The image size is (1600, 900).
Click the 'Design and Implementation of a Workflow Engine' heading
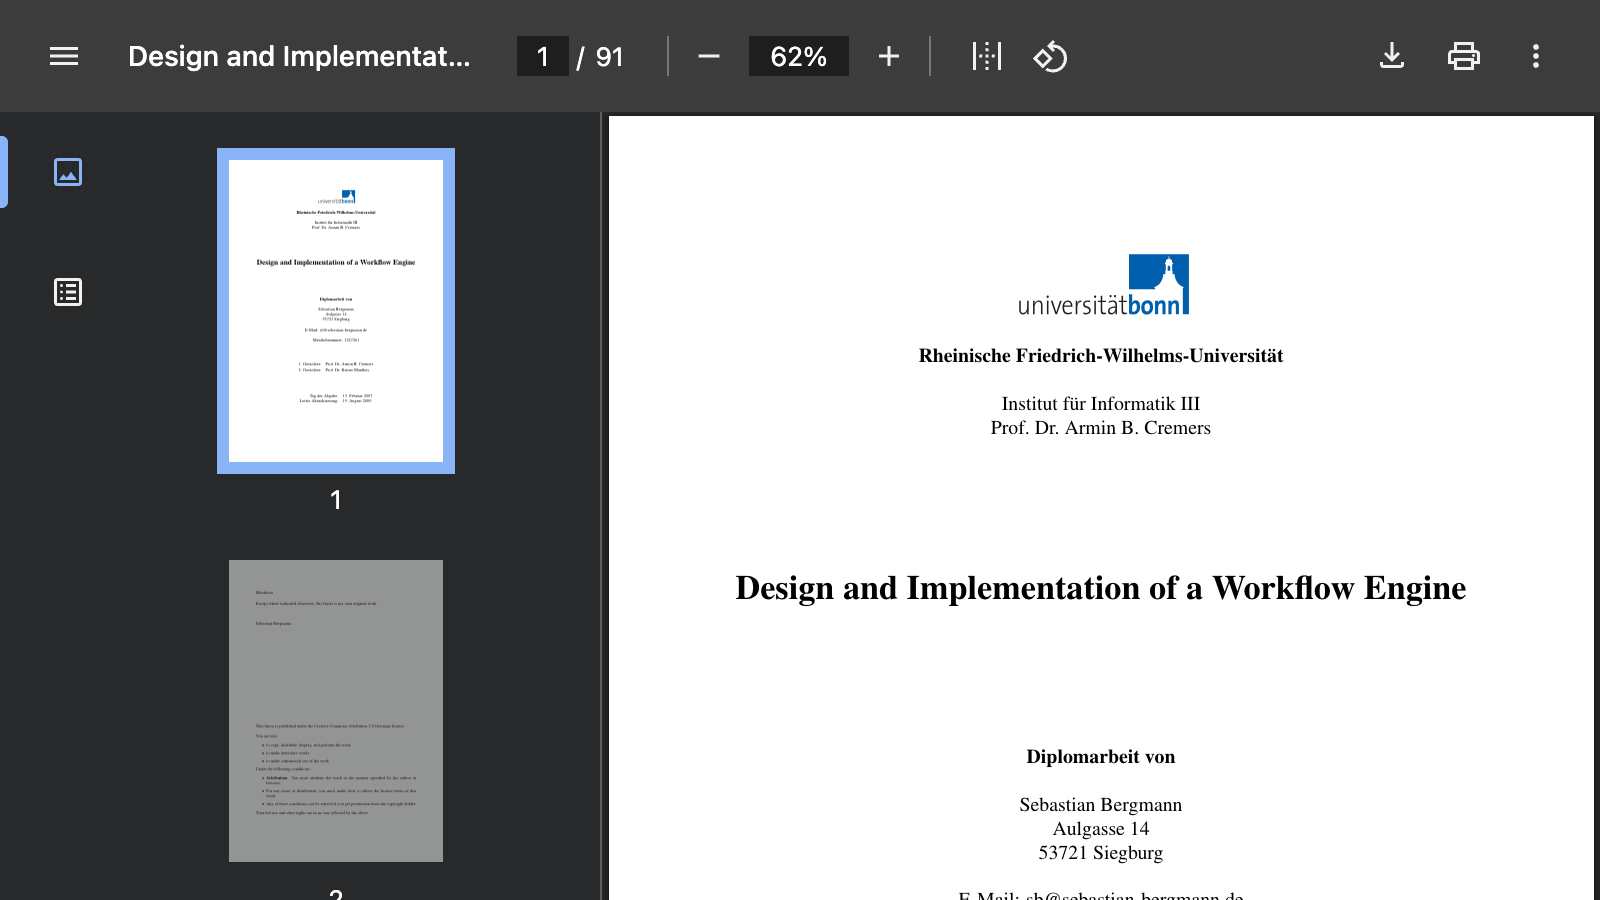click(x=1100, y=588)
